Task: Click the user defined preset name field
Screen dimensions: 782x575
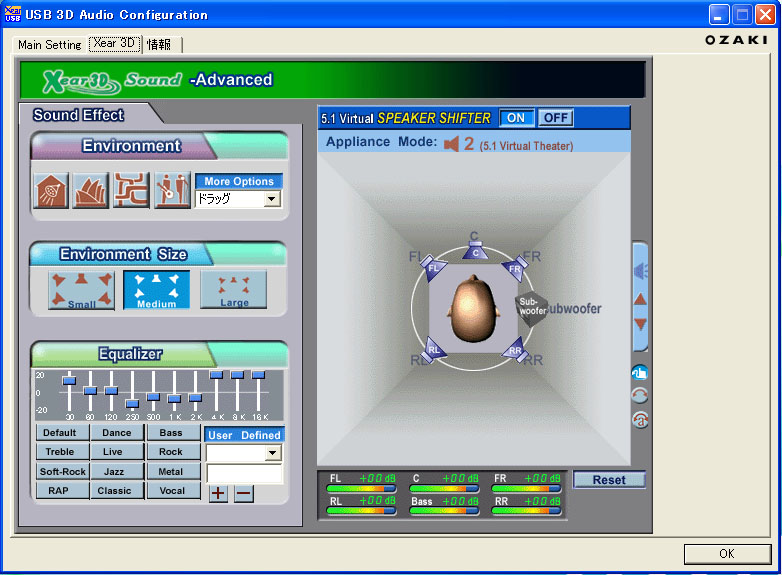Action: (244, 474)
